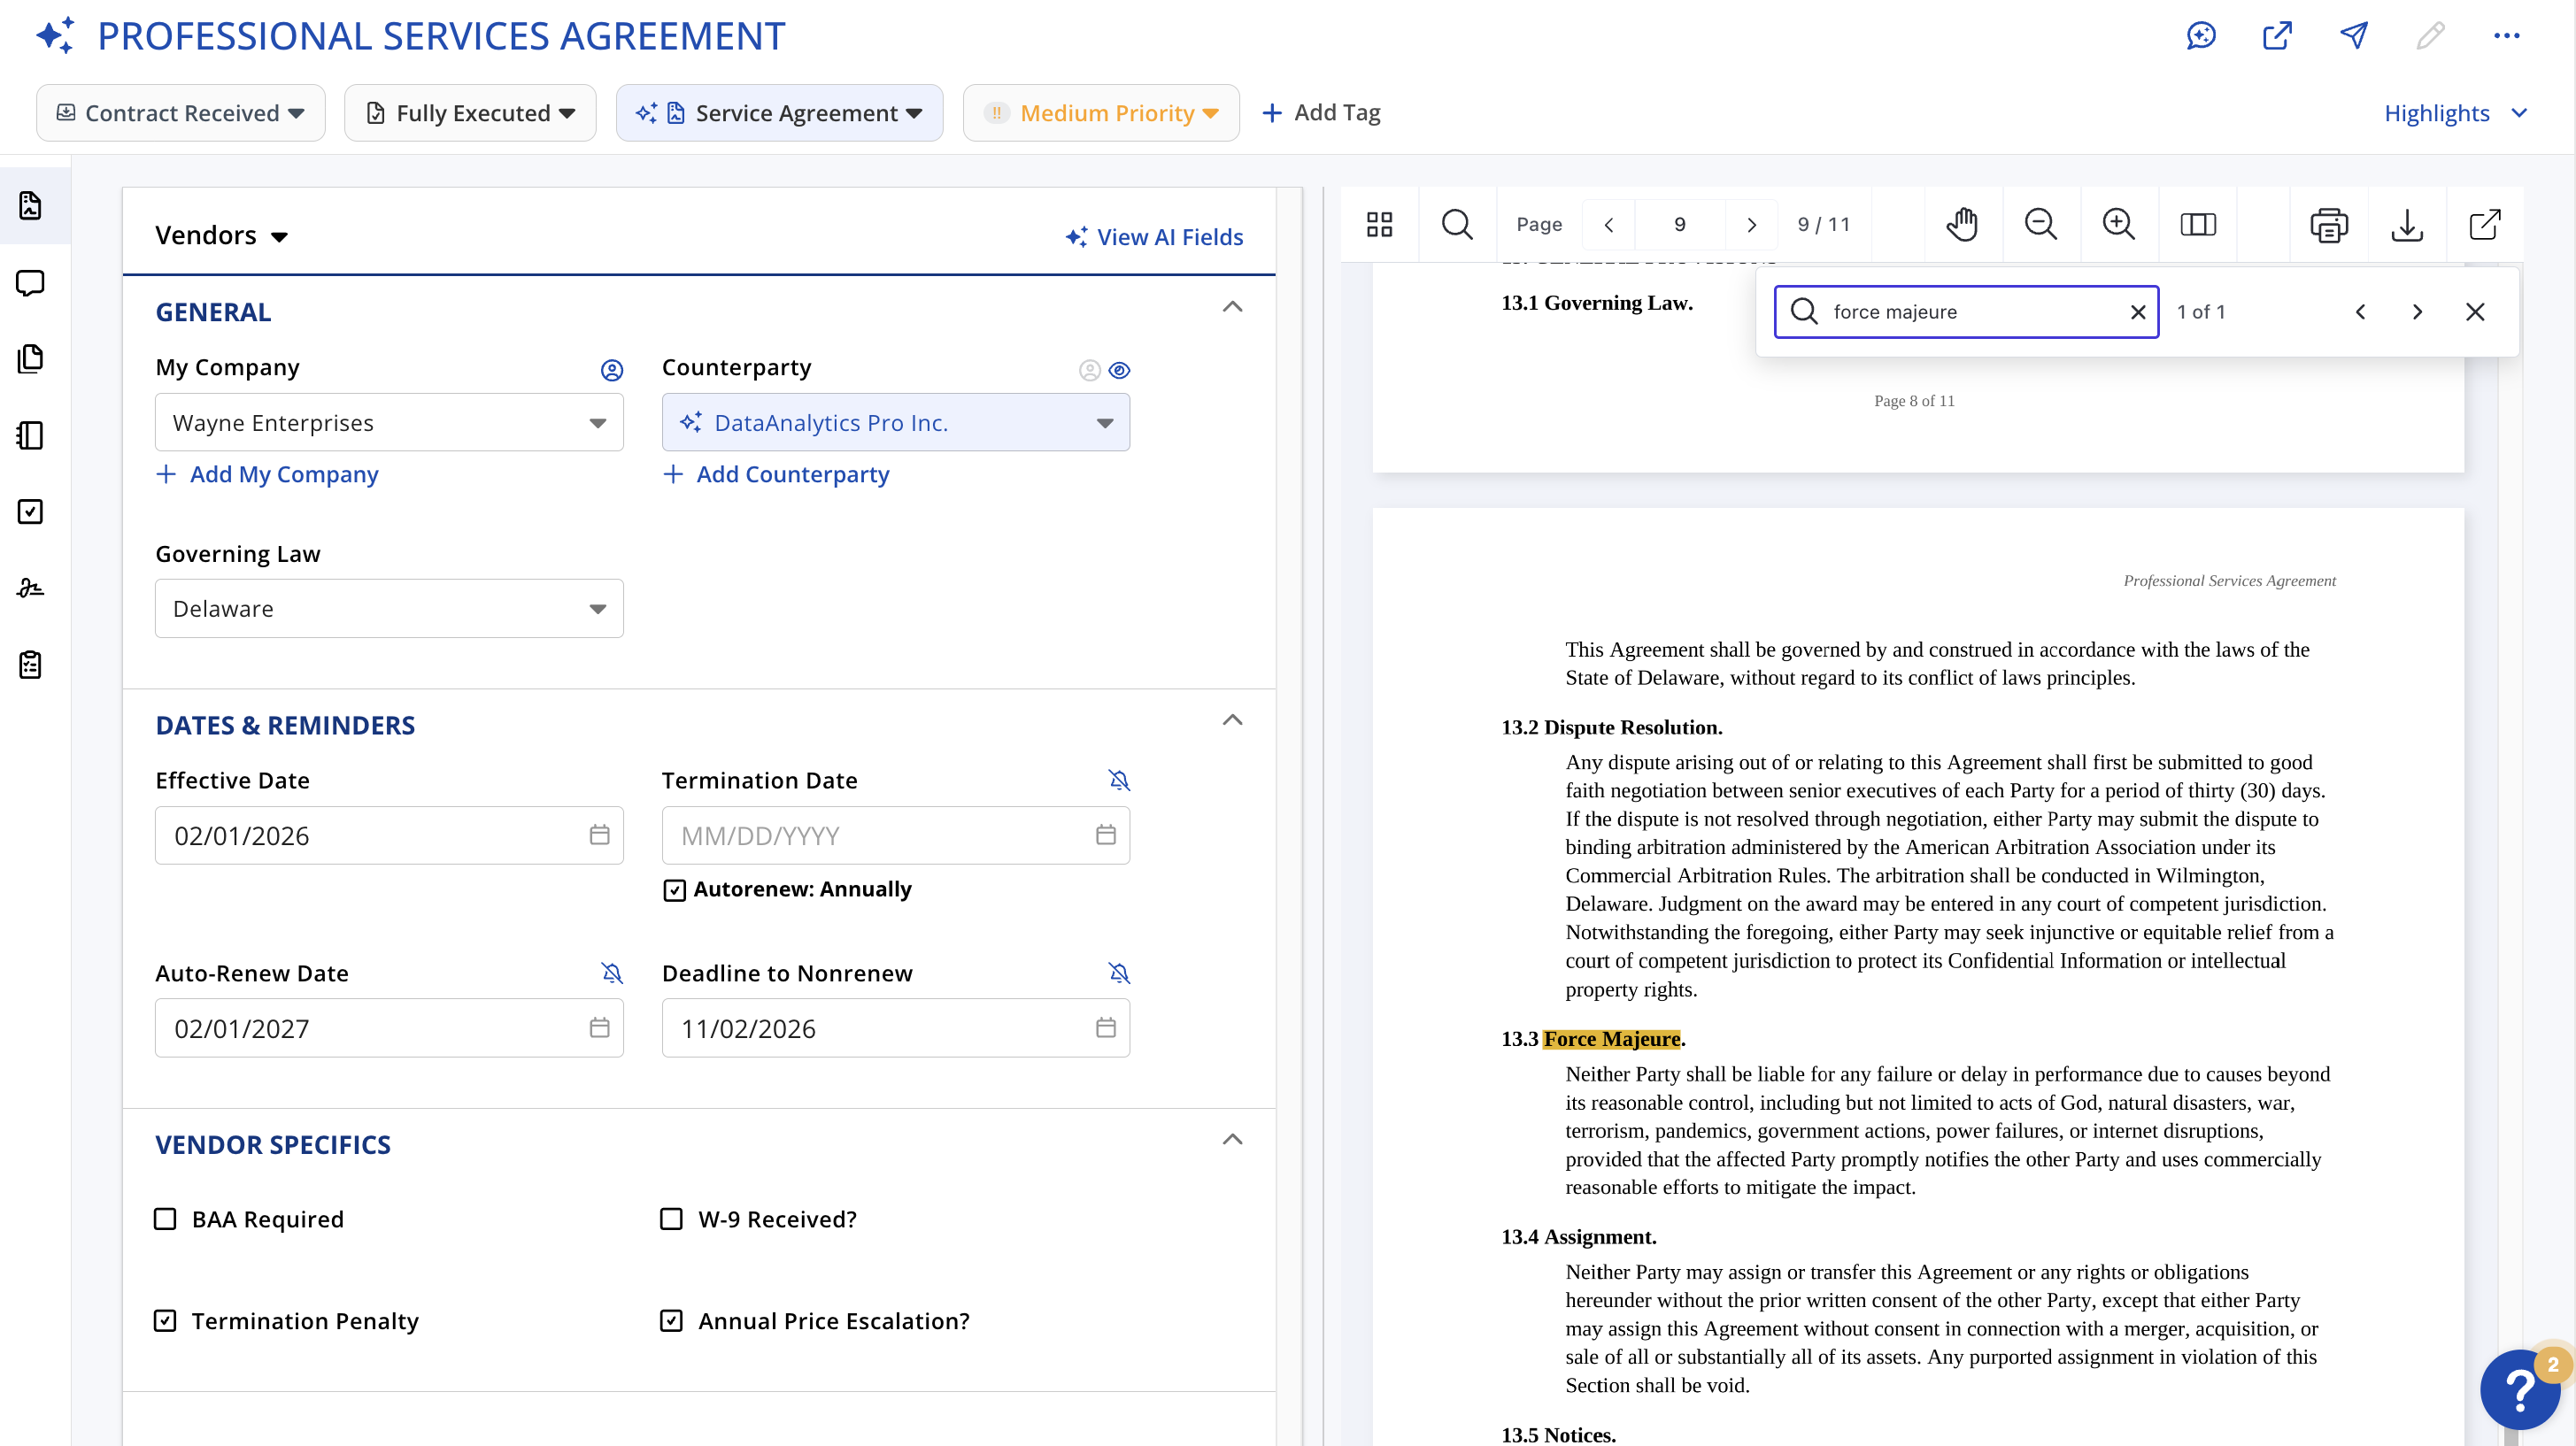Click the Counterparty grey user icon
The height and width of the screenshot is (1446, 2576).
pyautogui.click(x=1089, y=370)
